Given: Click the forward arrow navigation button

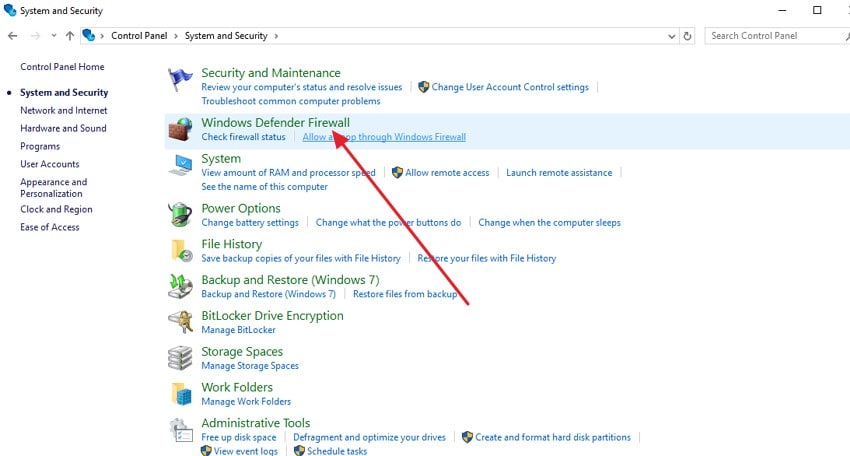Looking at the screenshot, I should (35, 36).
